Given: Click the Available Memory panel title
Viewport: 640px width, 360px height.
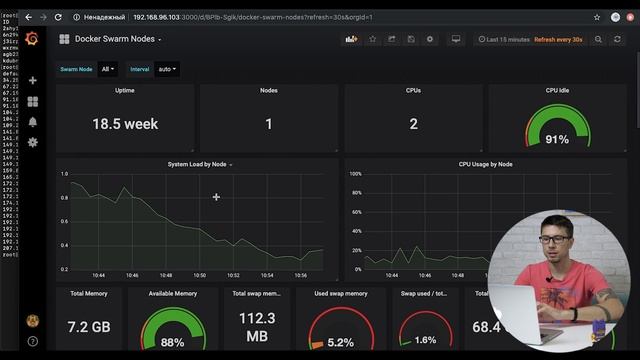Looking at the screenshot, I should (x=173, y=293).
